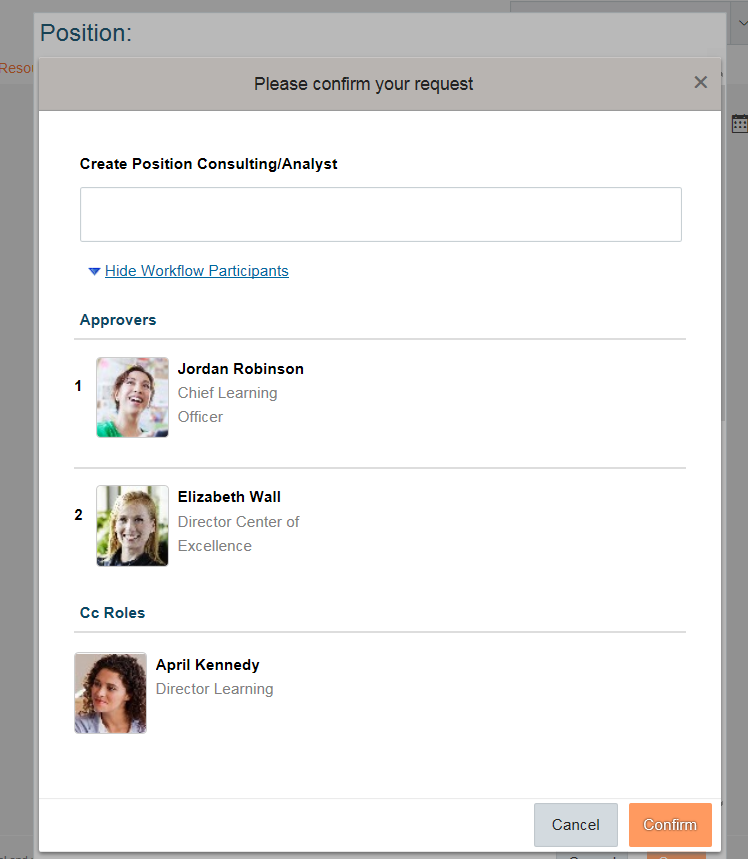
Task: Open April Kennedy's profile photo
Action: pyautogui.click(x=110, y=692)
